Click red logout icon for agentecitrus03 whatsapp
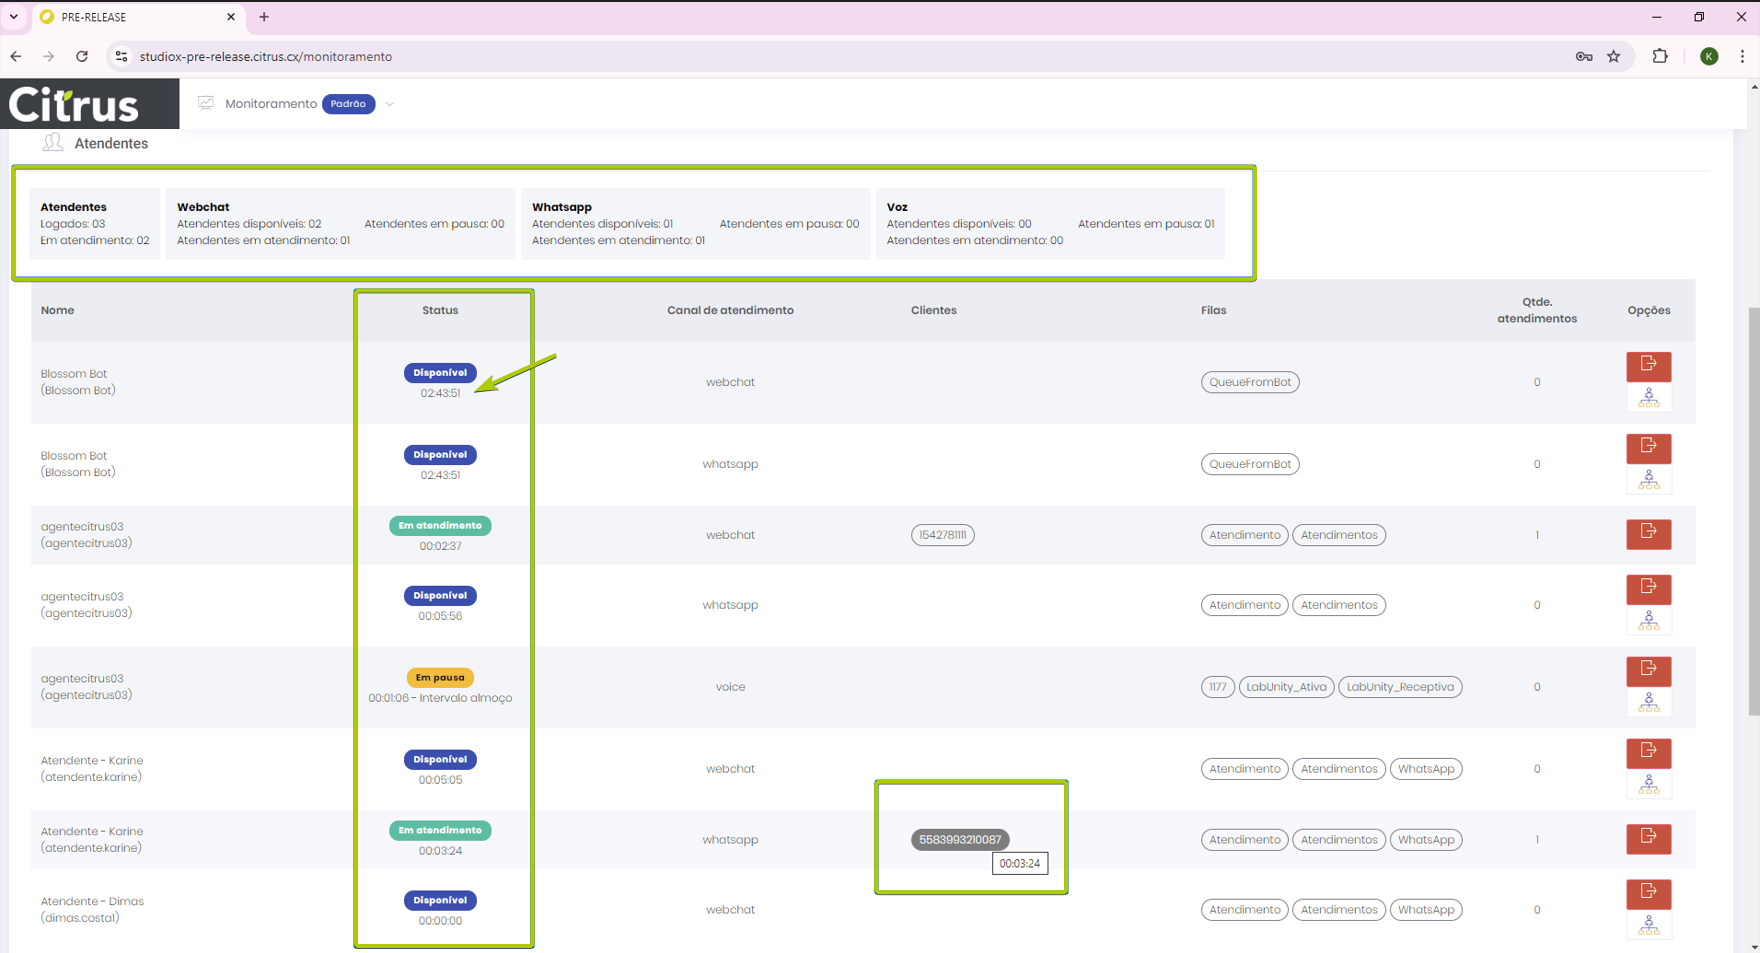The width and height of the screenshot is (1760, 953). point(1648,588)
